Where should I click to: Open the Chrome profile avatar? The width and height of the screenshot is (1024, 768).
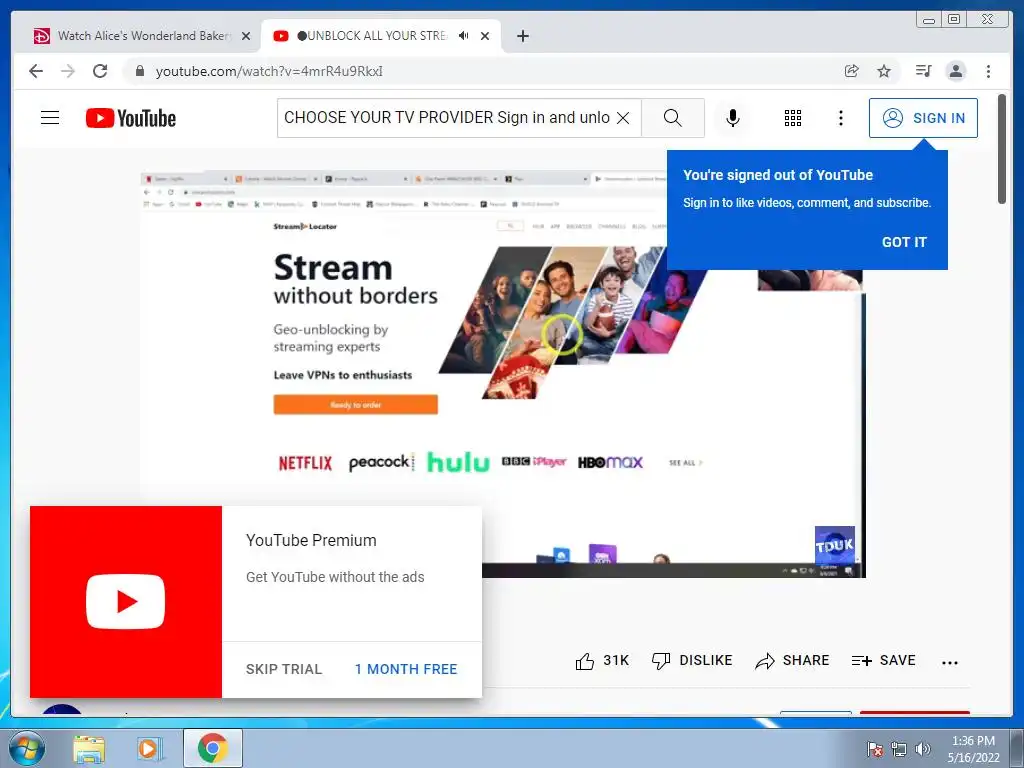pyautogui.click(x=955, y=71)
